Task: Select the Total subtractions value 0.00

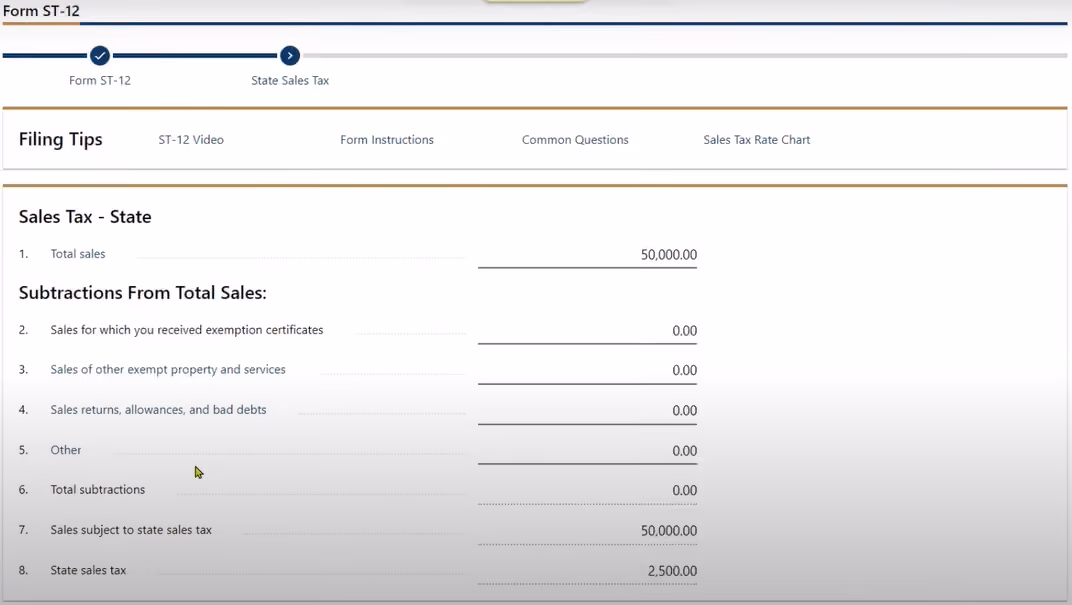Action: click(684, 491)
